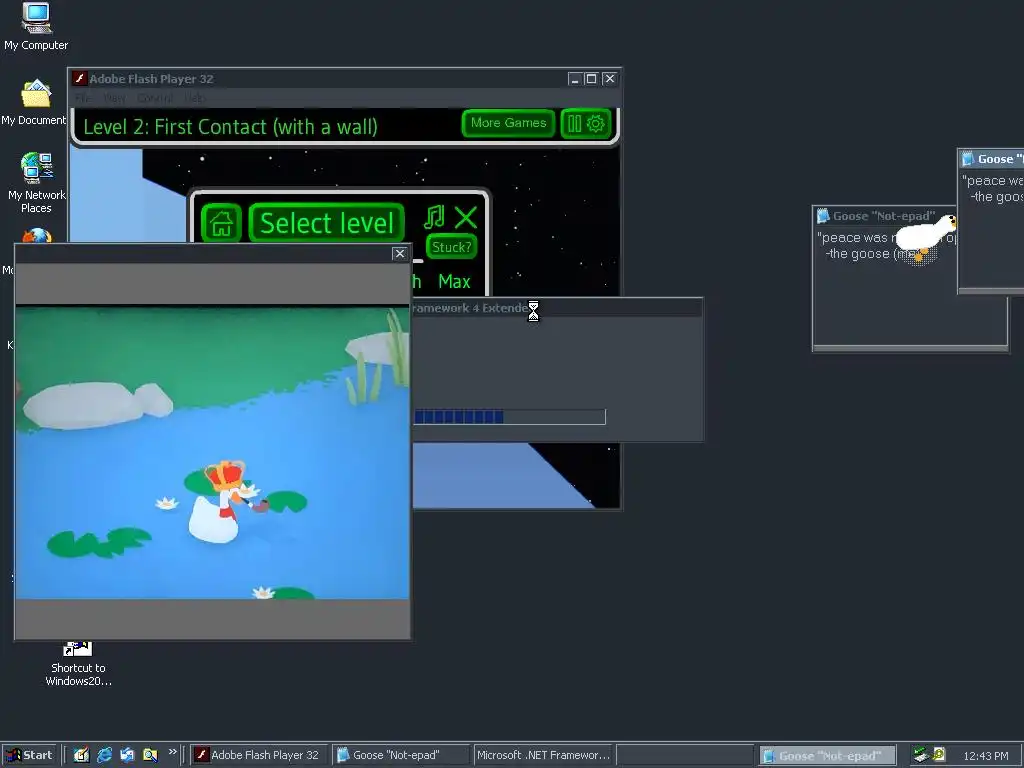Viewport: 1024px width, 768px height.
Task: Click the search magnifier quick launch icon
Action: [x=150, y=755]
